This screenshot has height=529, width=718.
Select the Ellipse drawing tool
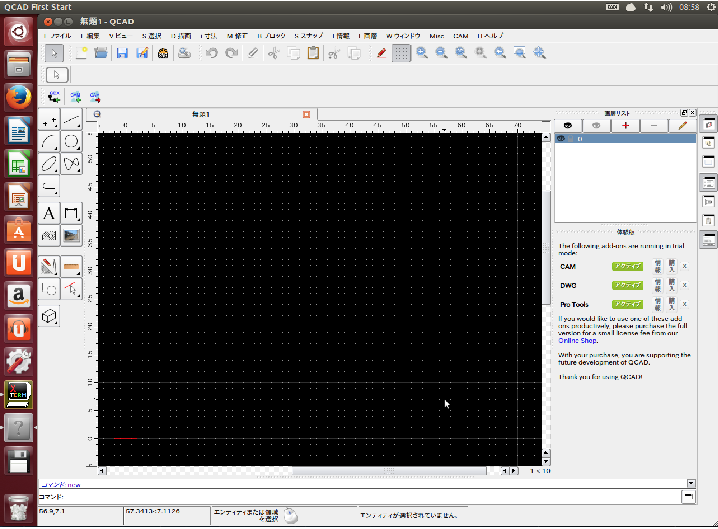49,164
